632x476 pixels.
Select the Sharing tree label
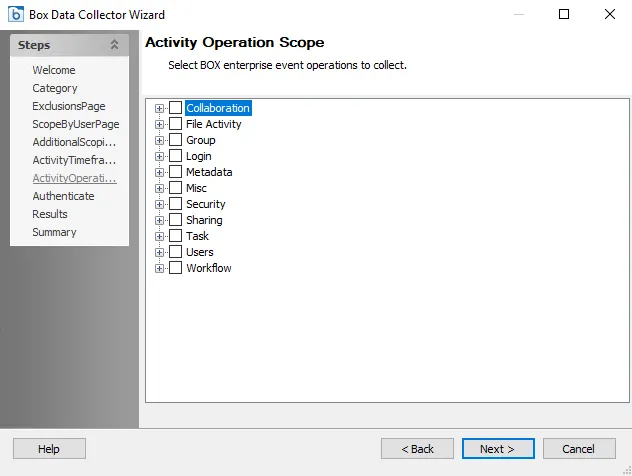point(204,220)
